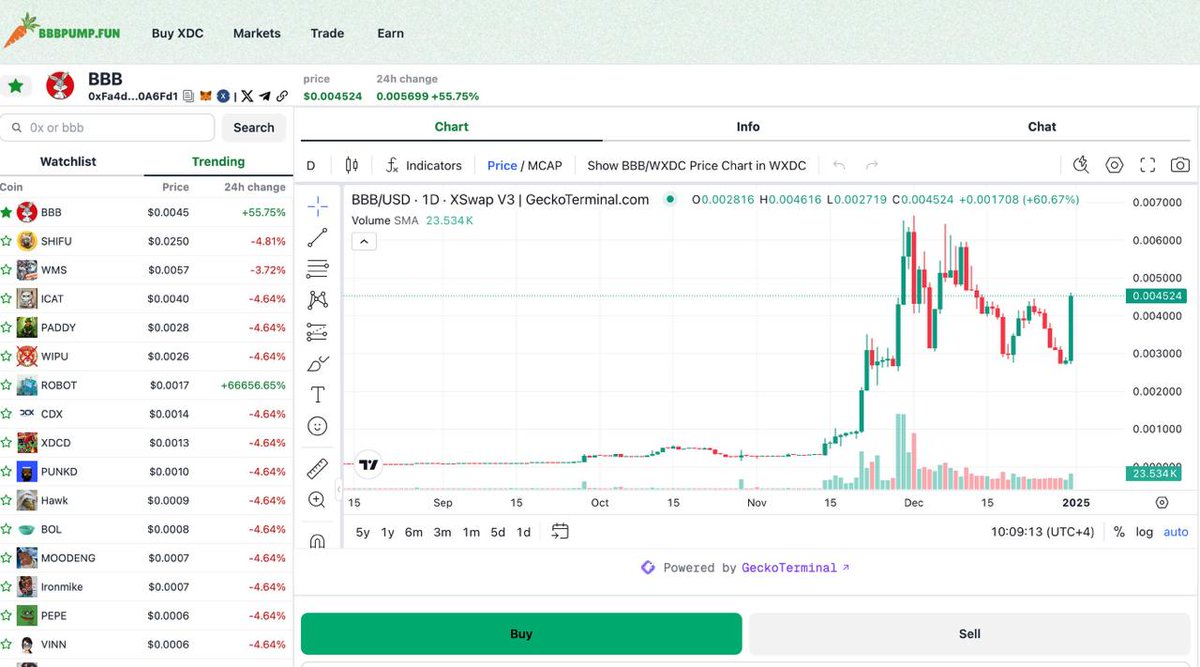
Task: Switch chart to Price mode
Action: 502,165
